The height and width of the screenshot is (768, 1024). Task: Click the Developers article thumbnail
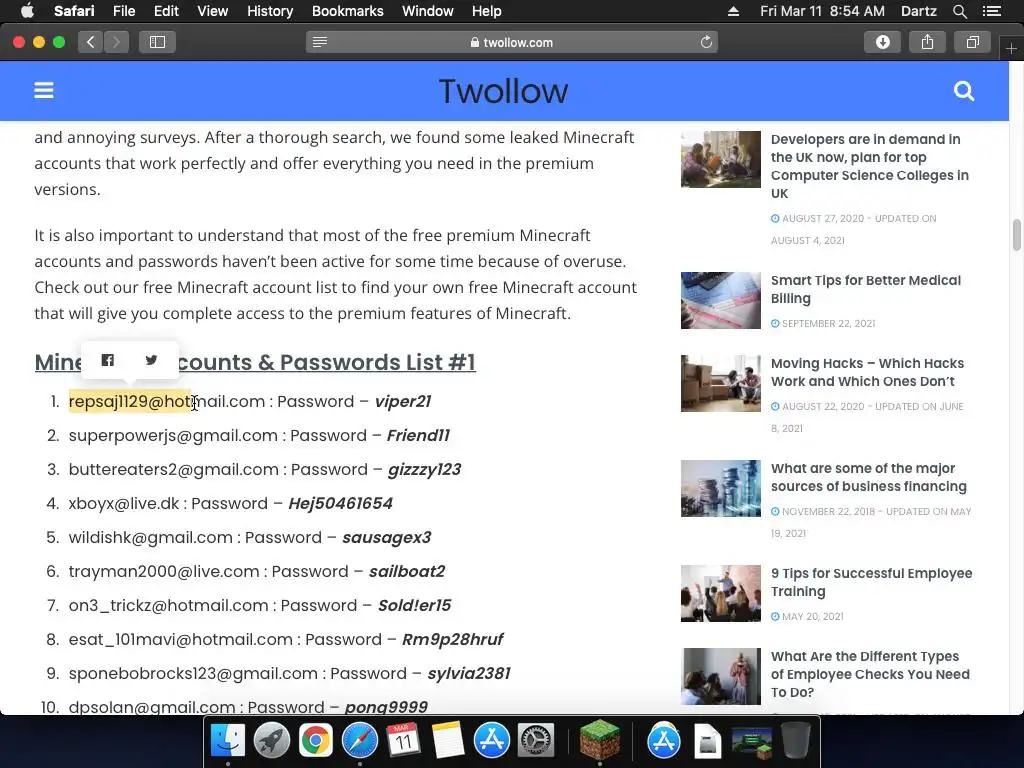coord(720,159)
